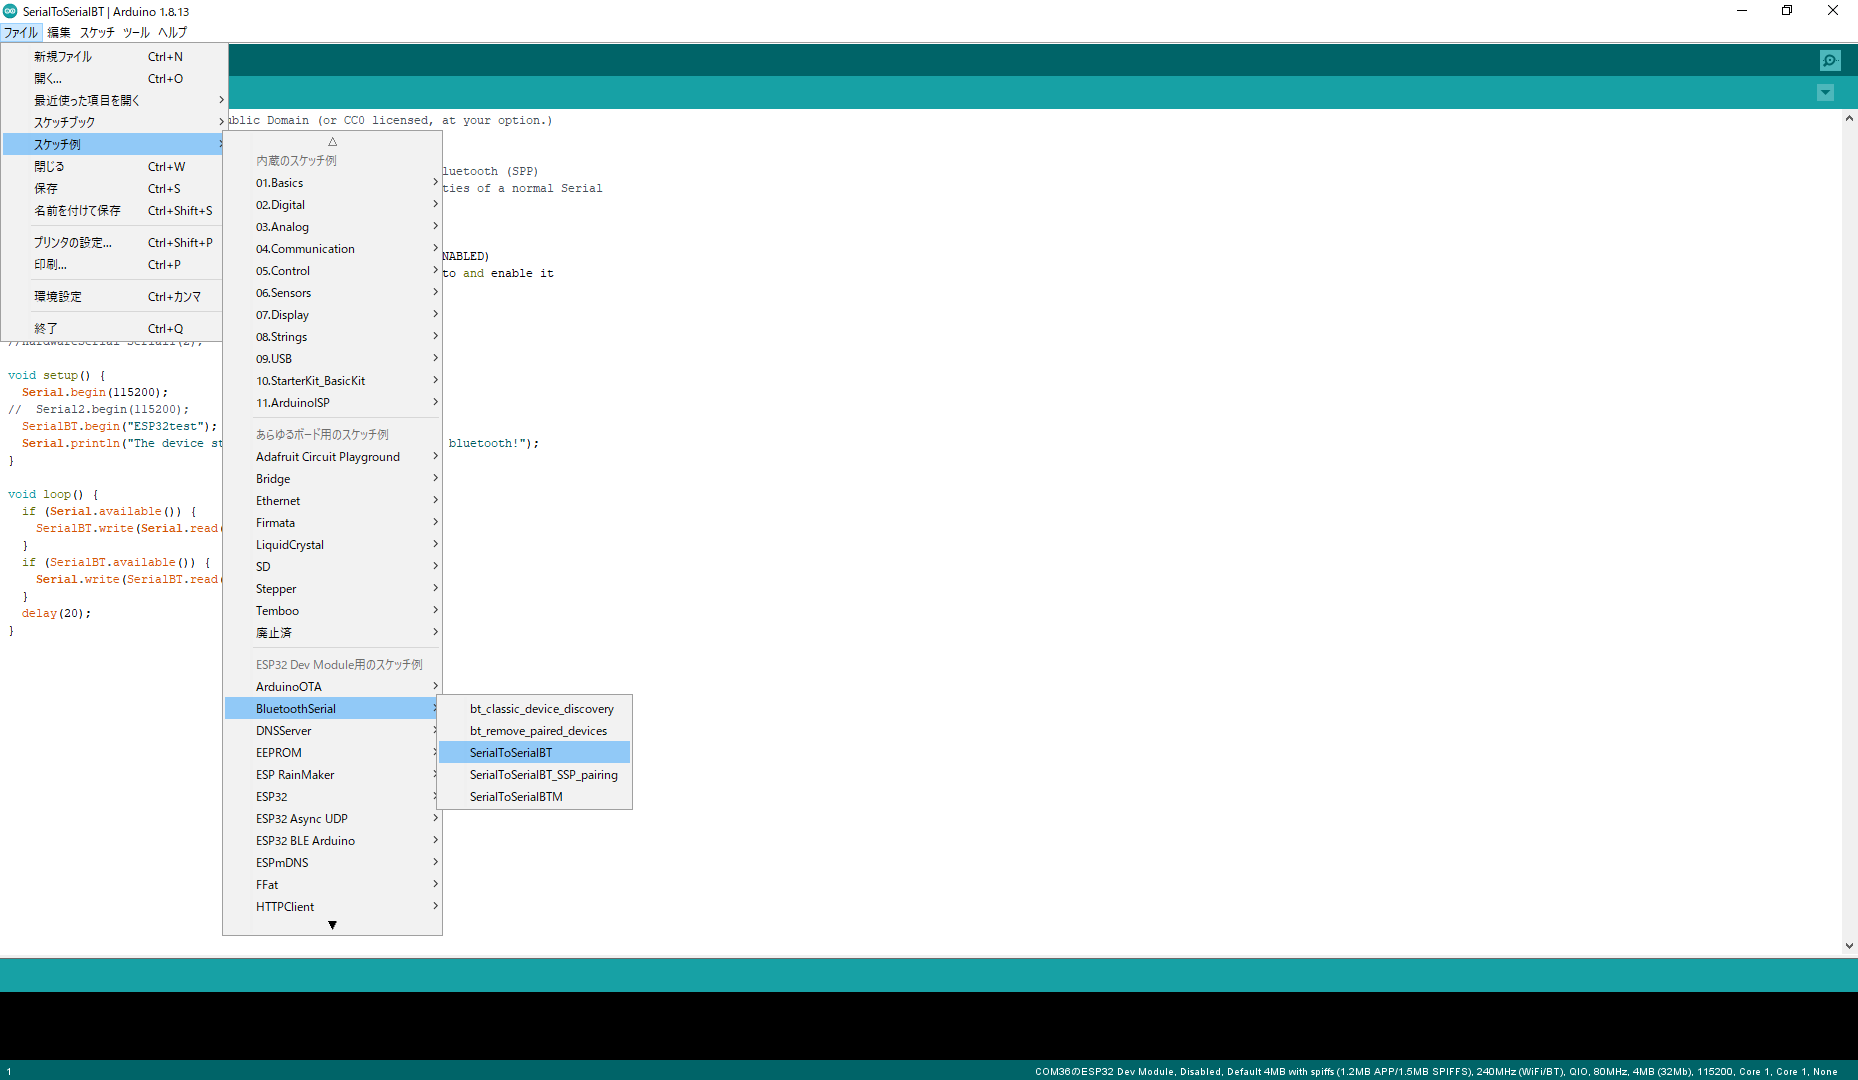Click editor scrollbar up arrow
Viewport: 1858px width, 1080px height.
(x=1849, y=118)
